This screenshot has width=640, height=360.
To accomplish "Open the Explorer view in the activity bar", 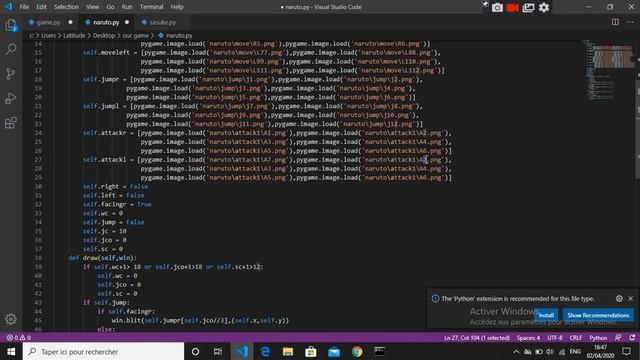I will (x=11, y=26).
